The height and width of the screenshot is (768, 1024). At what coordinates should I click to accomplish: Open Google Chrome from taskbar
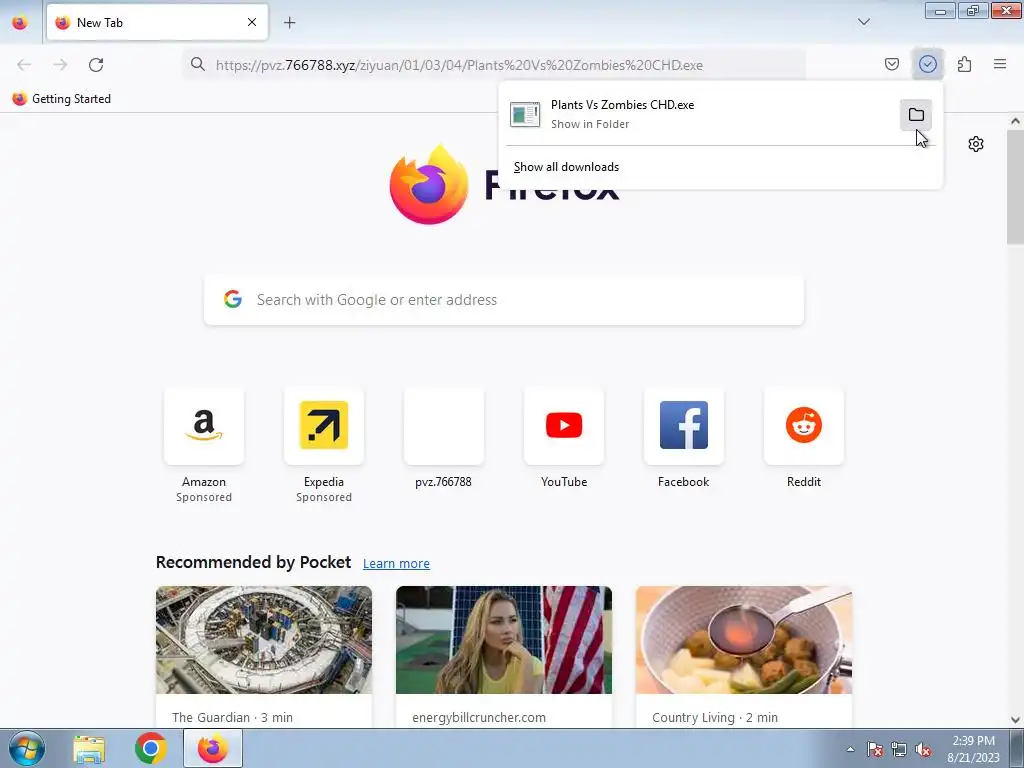tap(151, 748)
